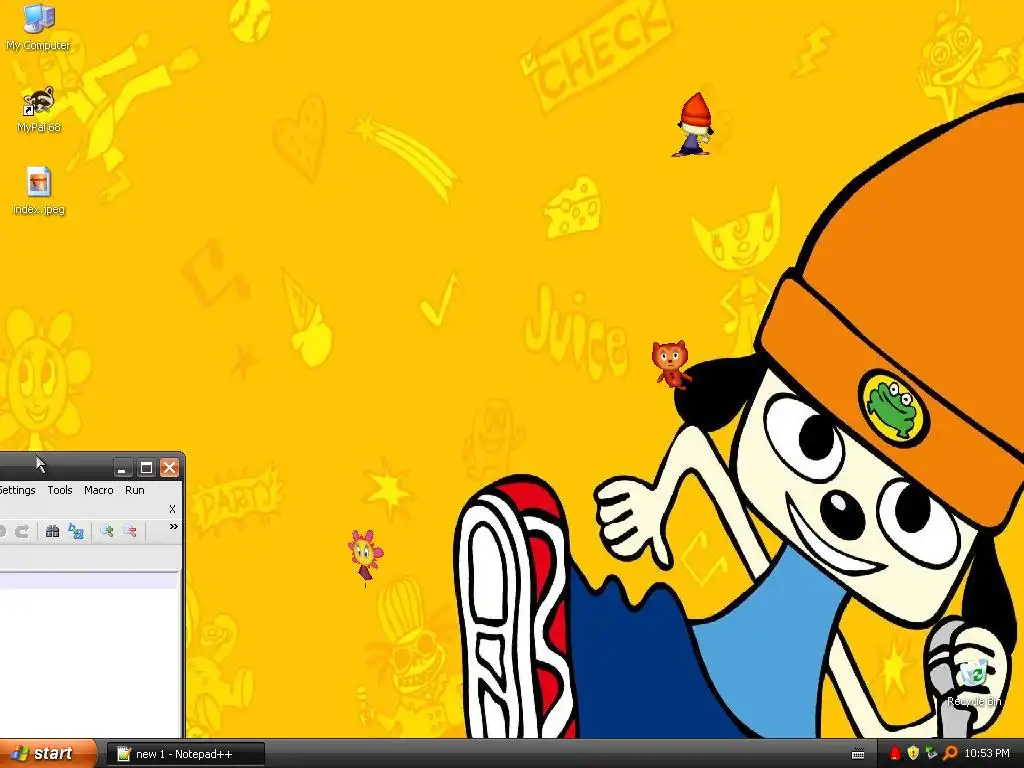The image size is (1024, 768).
Task: Select the MyPal 68 browser shortcut
Action: (x=39, y=110)
